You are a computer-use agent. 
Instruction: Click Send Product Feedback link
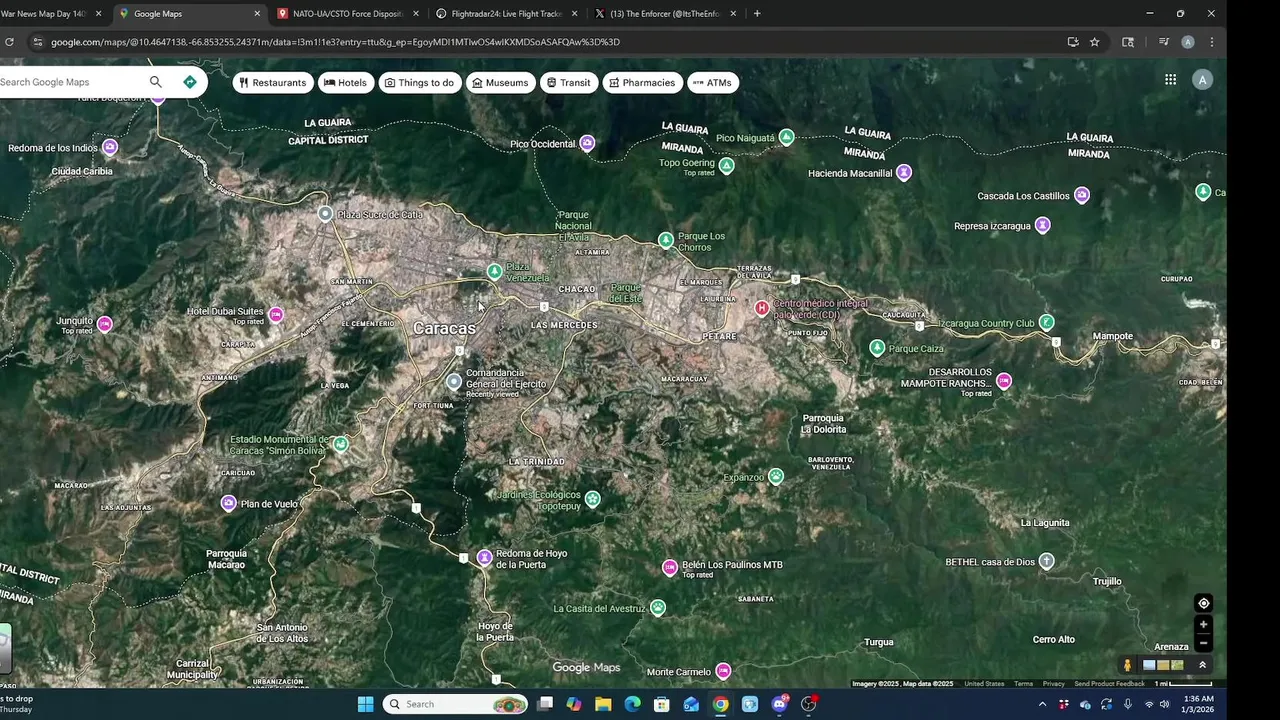click(1109, 684)
